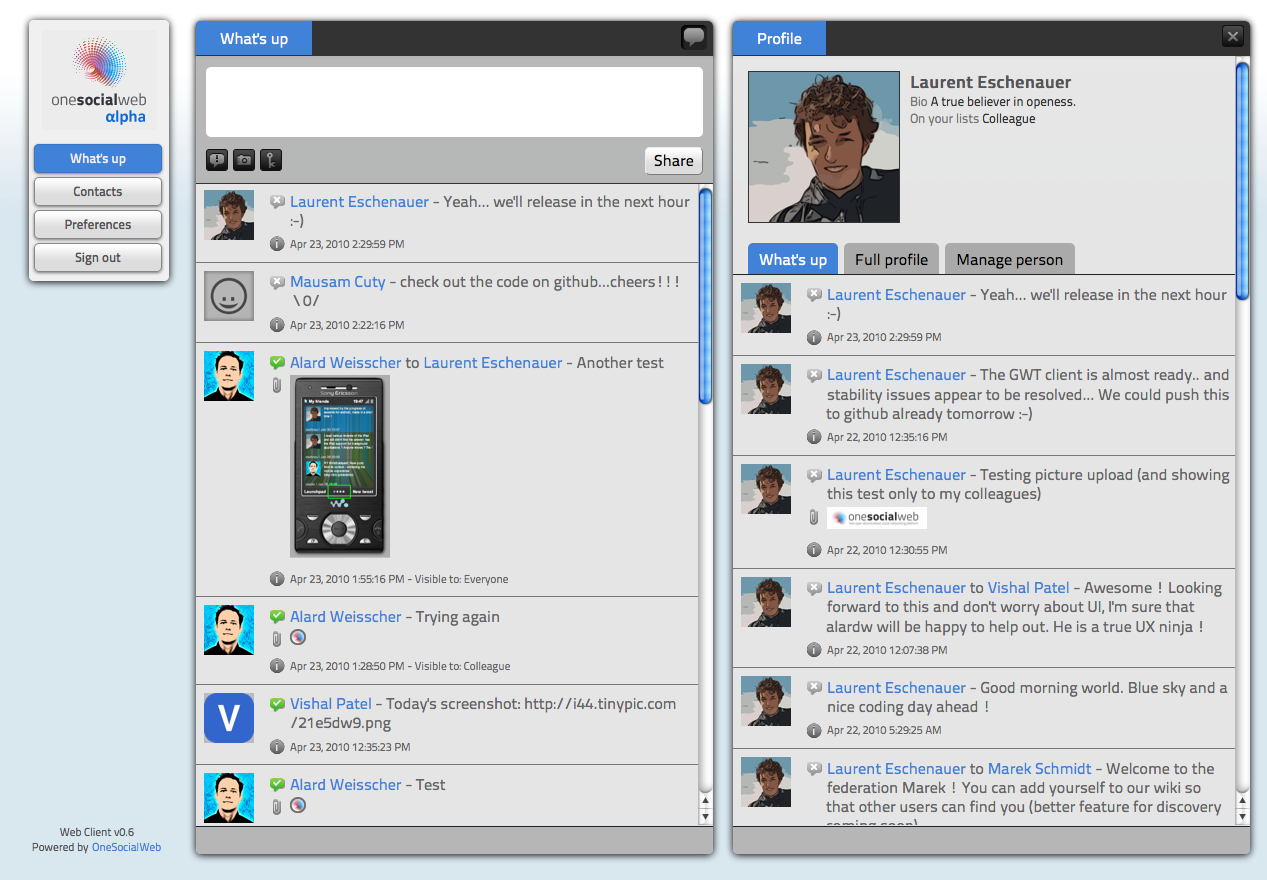The image size is (1267, 880).
Task: Close the Profile panel
Action: point(1232,37)
